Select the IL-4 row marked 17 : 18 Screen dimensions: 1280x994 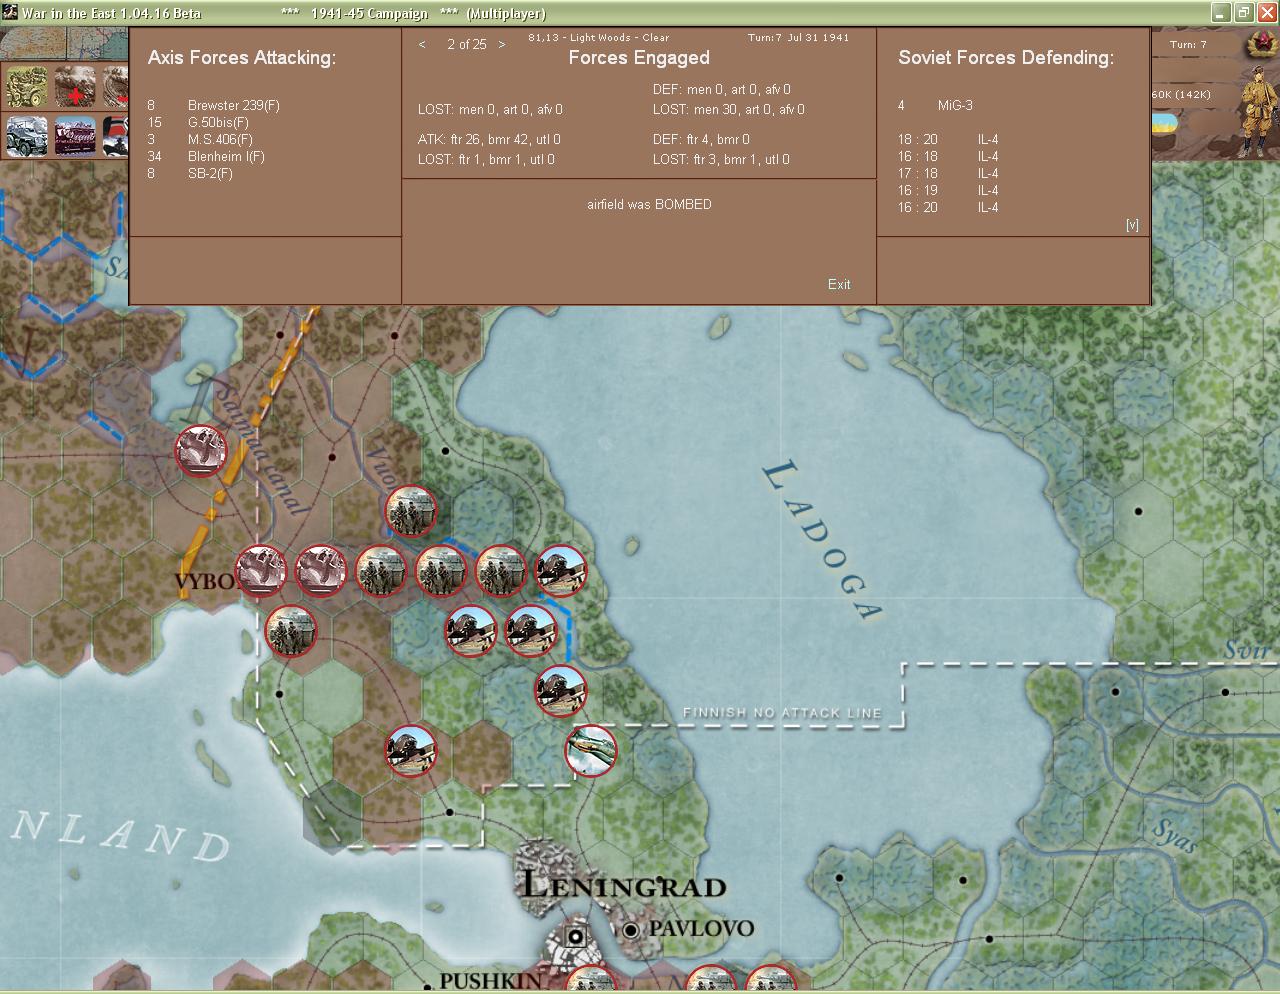point(948,173)
